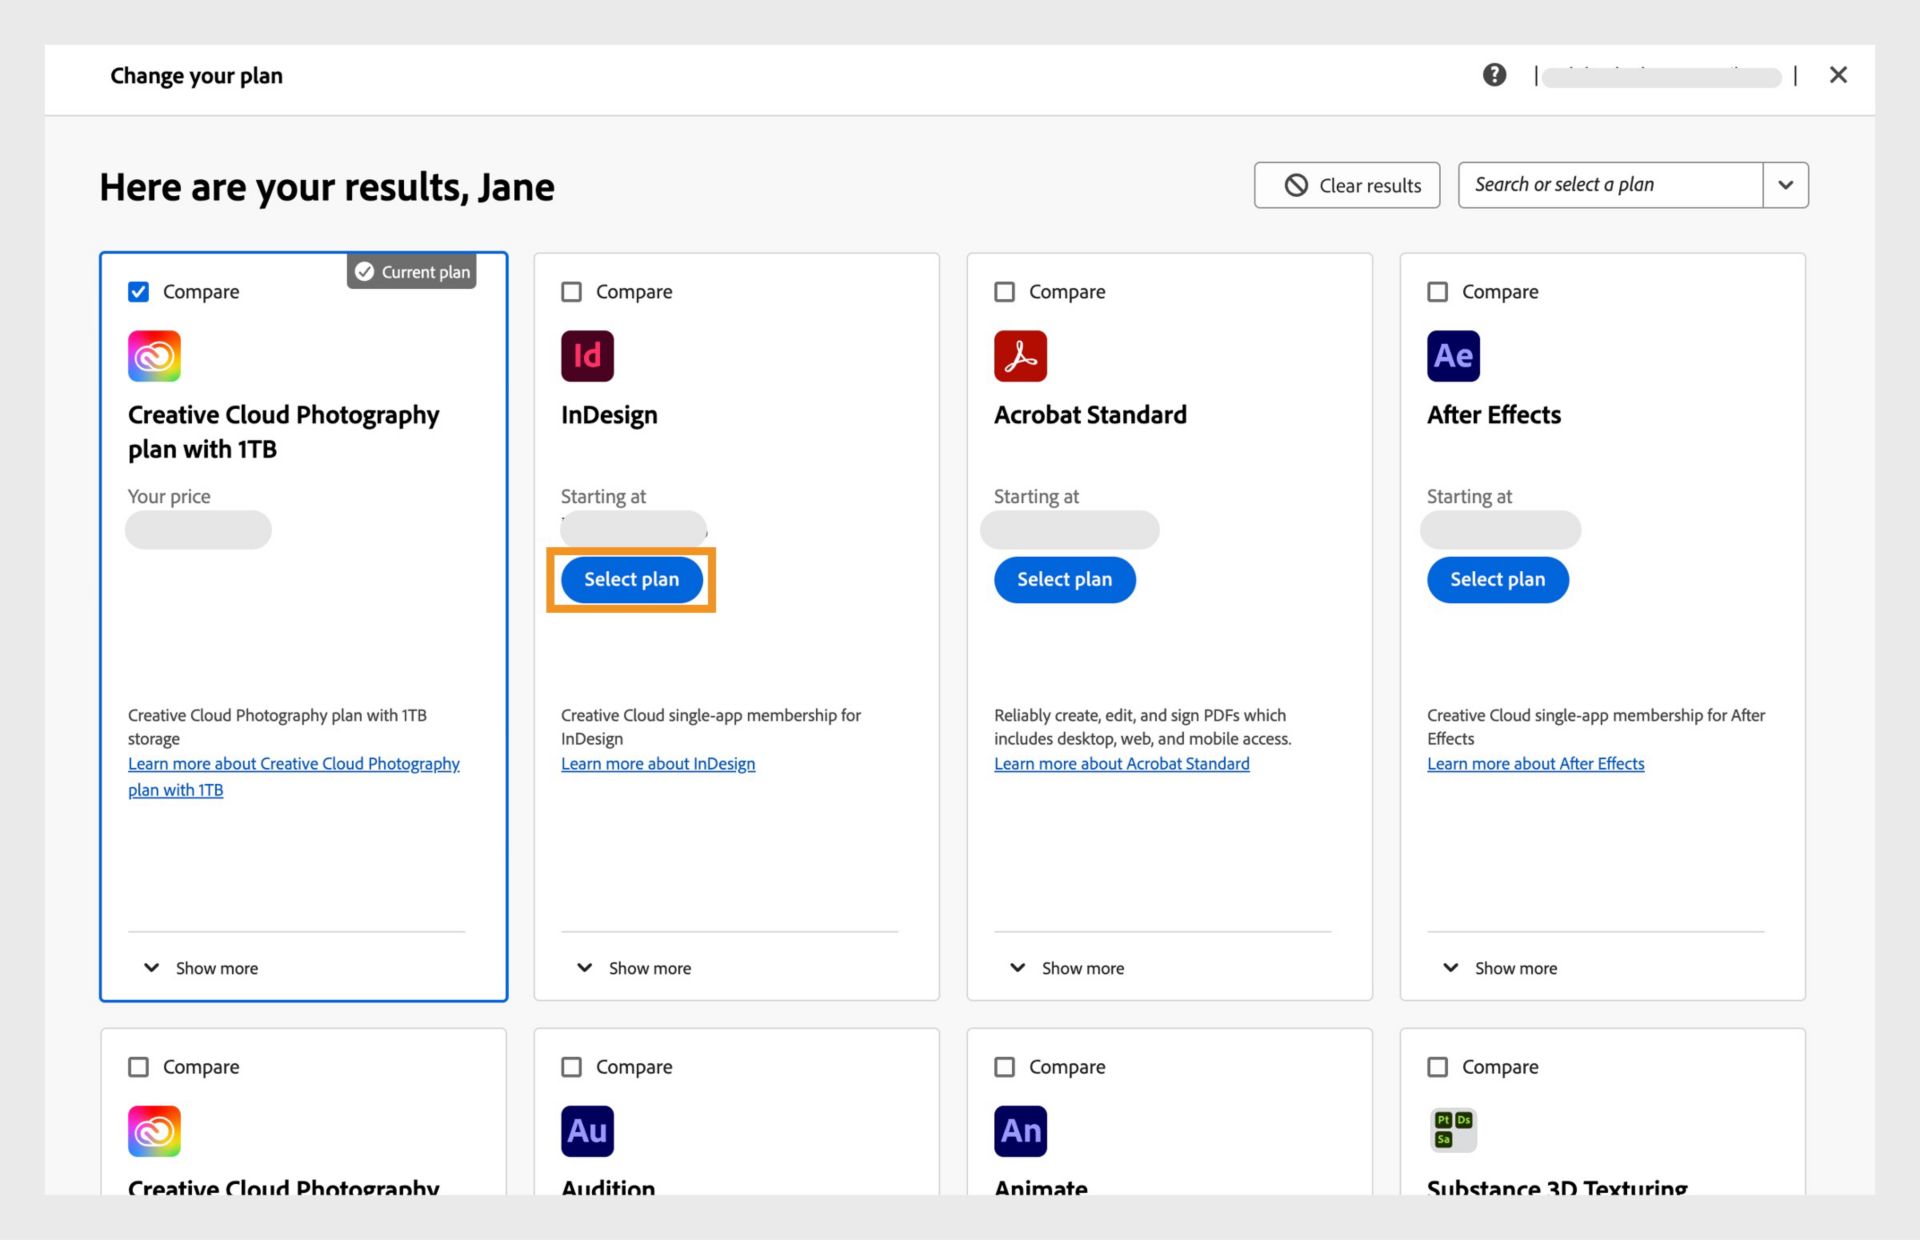Click the Substance 3D Texturing icon
The image size is (1920, 1240).
(x=1453, y=1130)
